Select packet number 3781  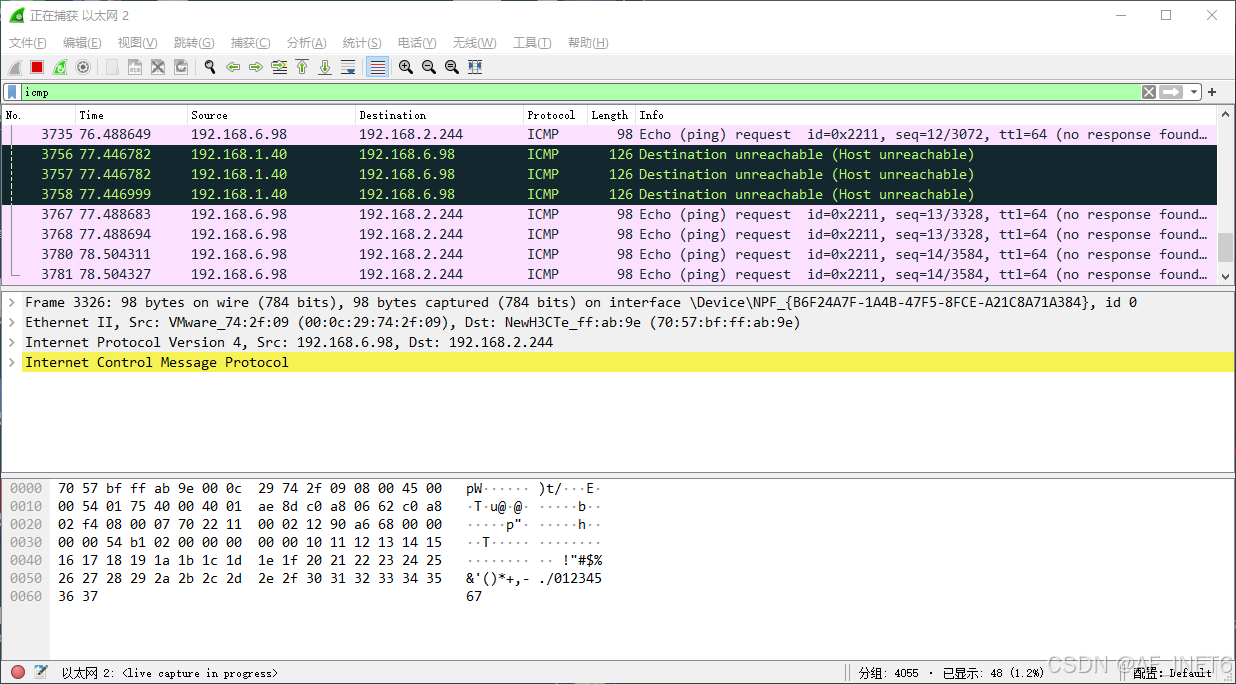coord(609,274)
